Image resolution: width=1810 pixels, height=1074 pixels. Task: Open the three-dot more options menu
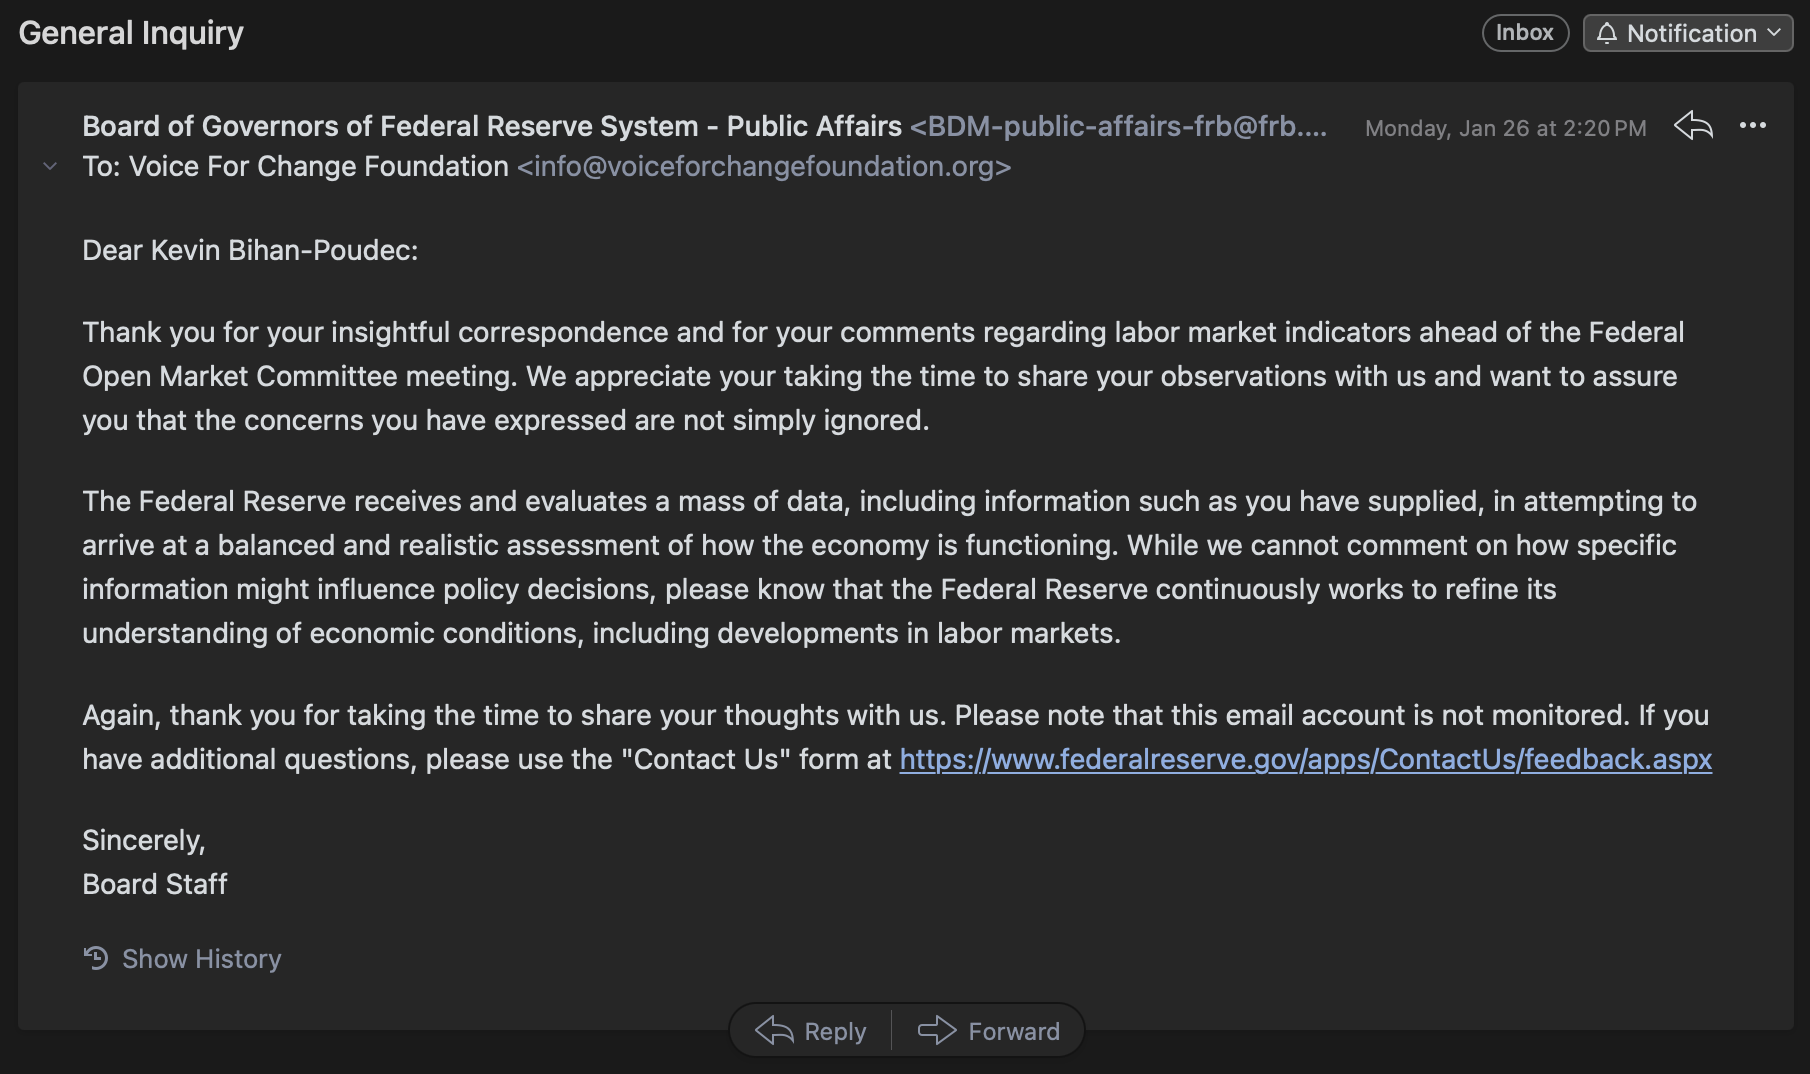(x=1752, y=126)
